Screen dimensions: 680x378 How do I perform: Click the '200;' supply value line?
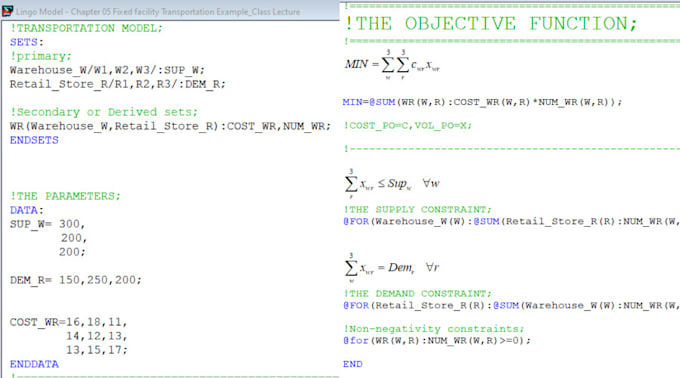tap(73, 252)
